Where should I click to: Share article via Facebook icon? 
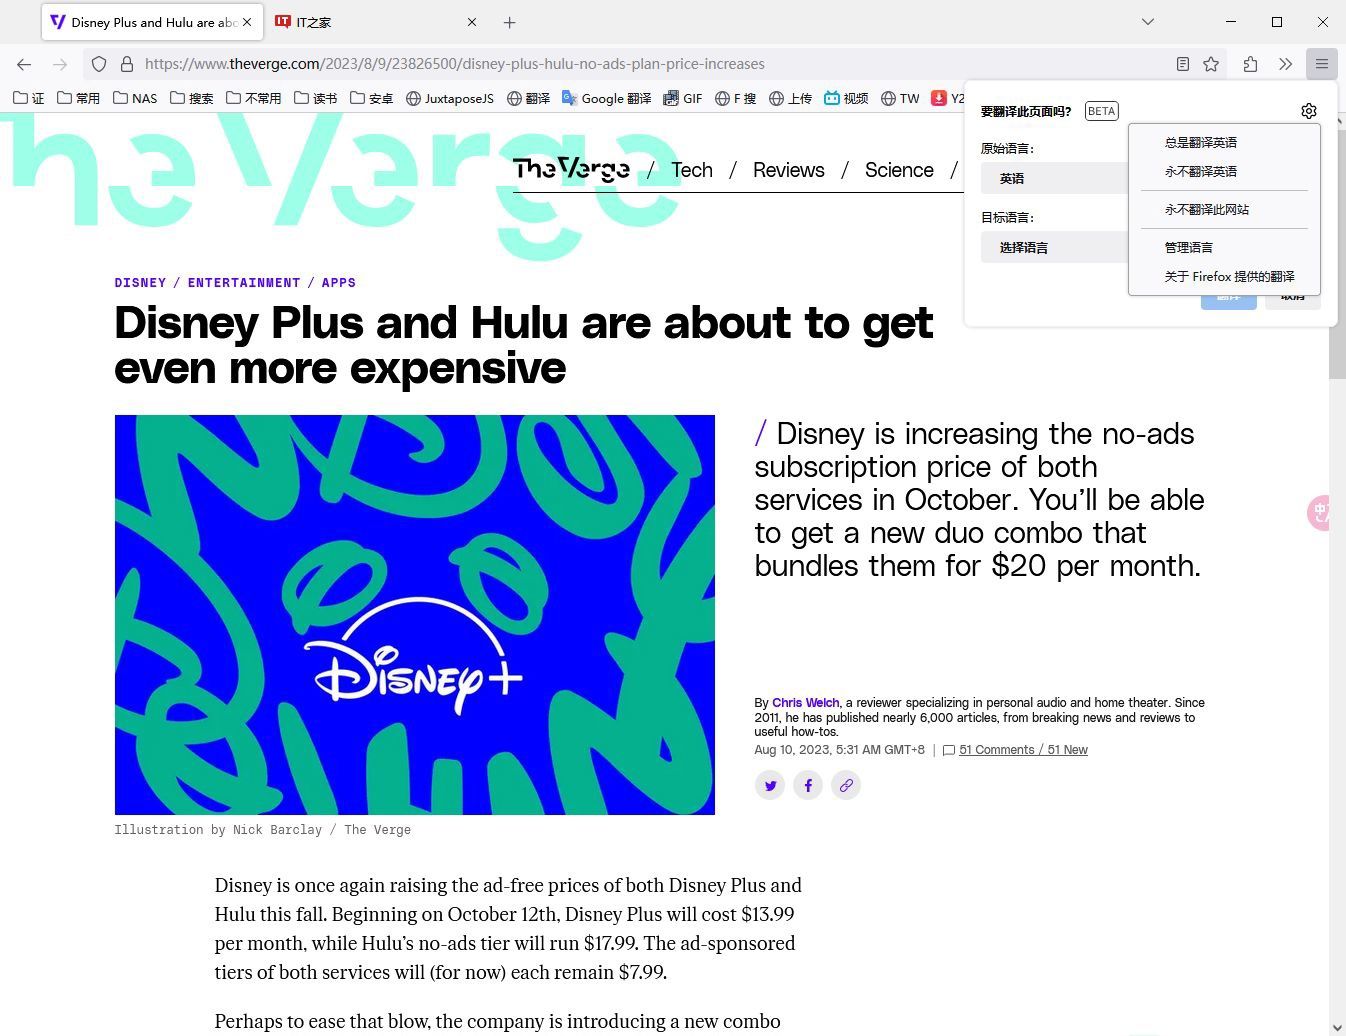808,786
